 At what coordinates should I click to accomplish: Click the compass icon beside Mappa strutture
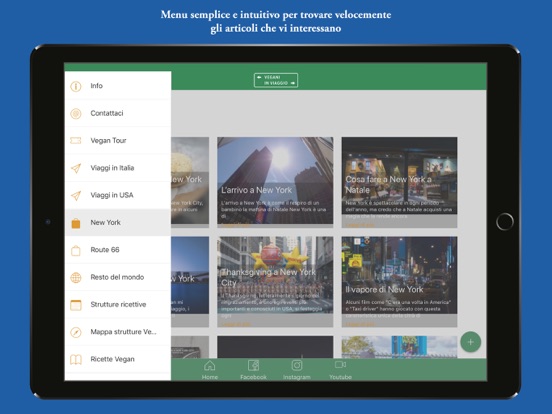(76, 332)
